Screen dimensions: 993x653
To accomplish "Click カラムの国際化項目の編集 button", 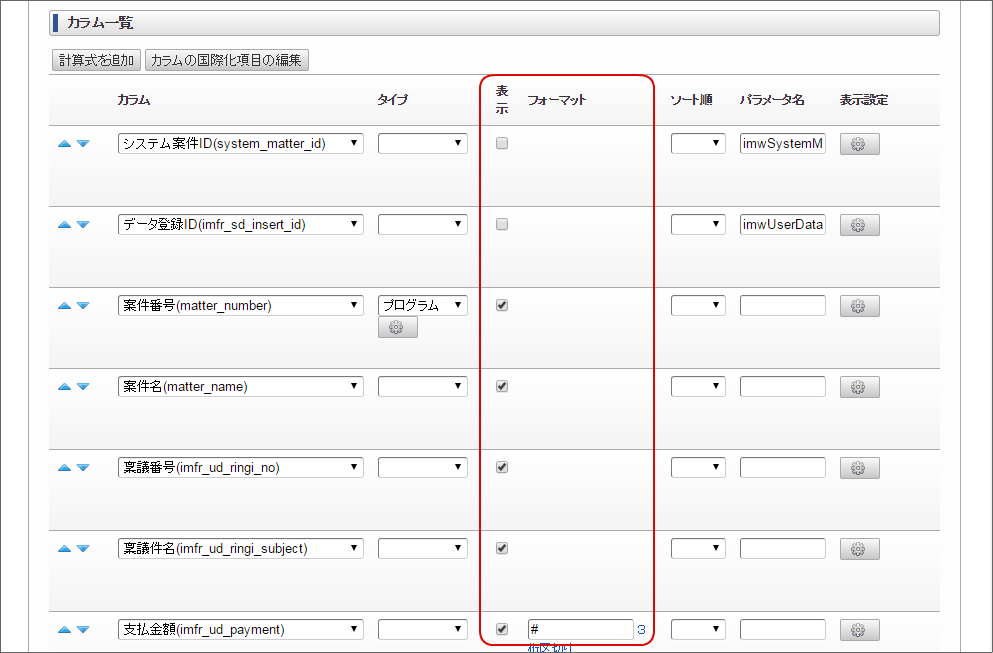I will point(227,60).
